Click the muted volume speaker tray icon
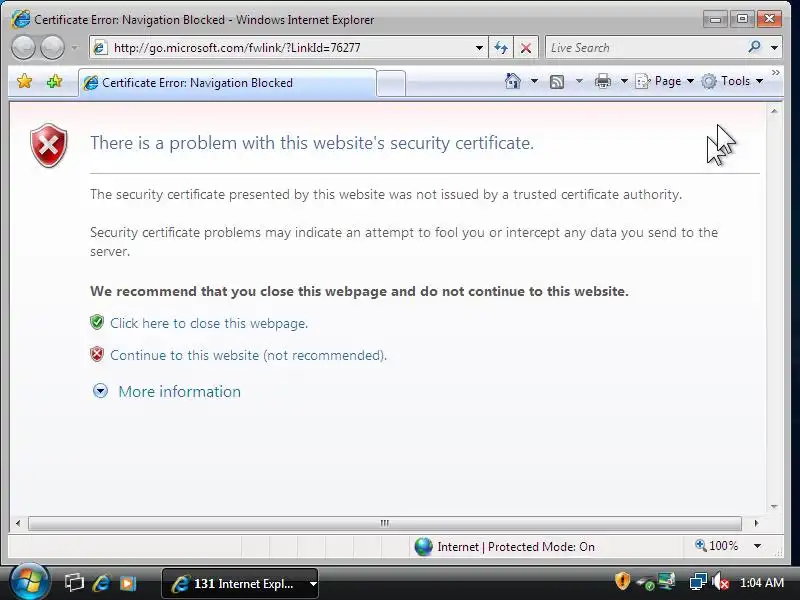800x600 pixels. 720,582
